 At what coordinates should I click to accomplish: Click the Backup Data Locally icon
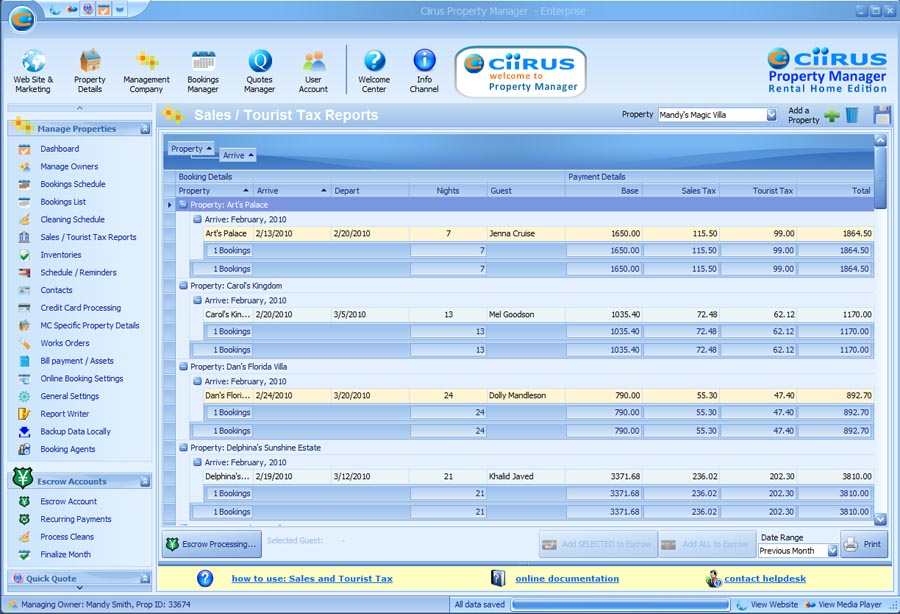[24, 432]
